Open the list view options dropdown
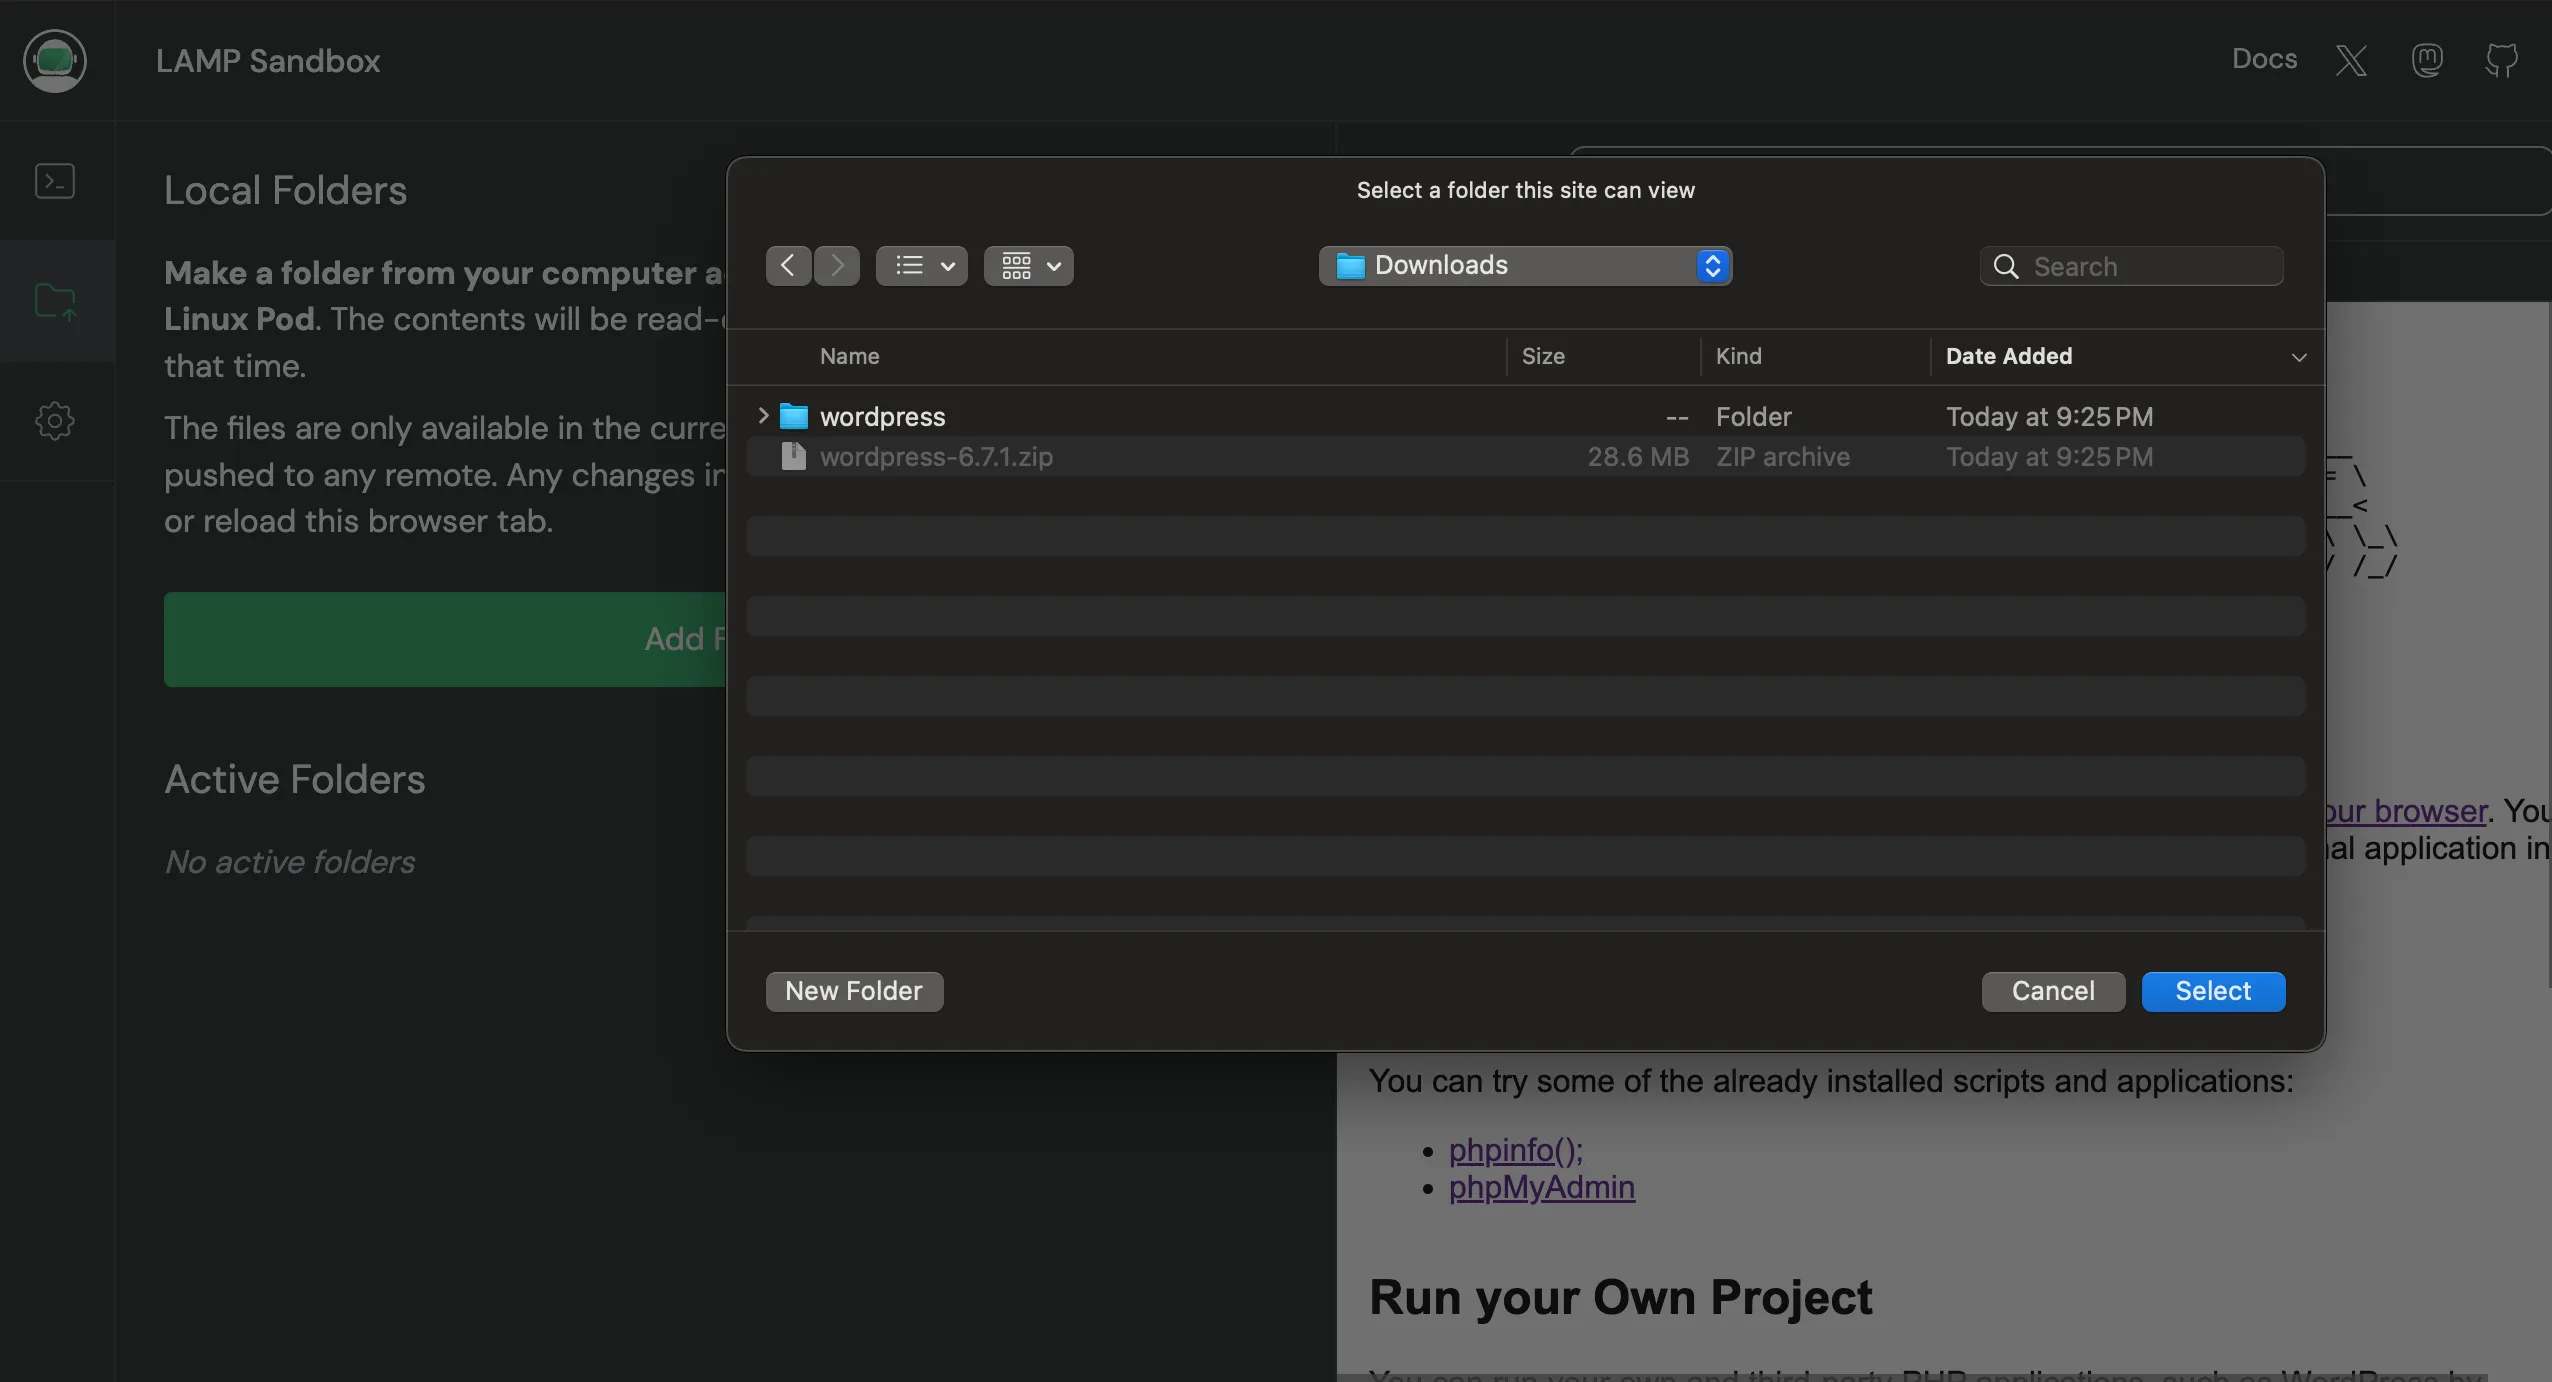 click(922, 266)
